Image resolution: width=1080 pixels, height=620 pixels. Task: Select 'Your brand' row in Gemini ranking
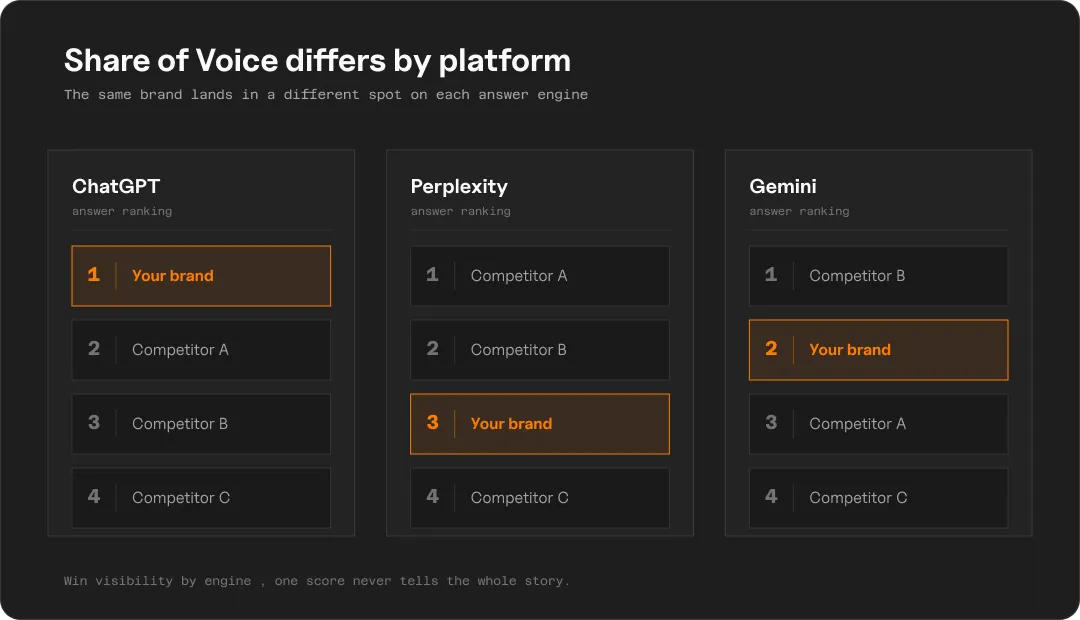pos(879,350)
